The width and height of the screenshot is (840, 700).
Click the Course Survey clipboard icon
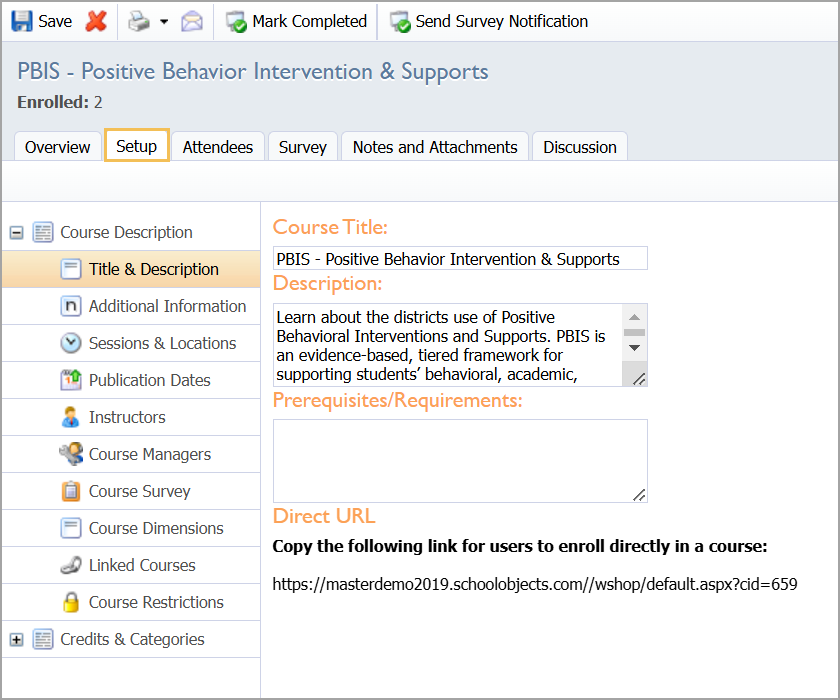coord(71,491)
